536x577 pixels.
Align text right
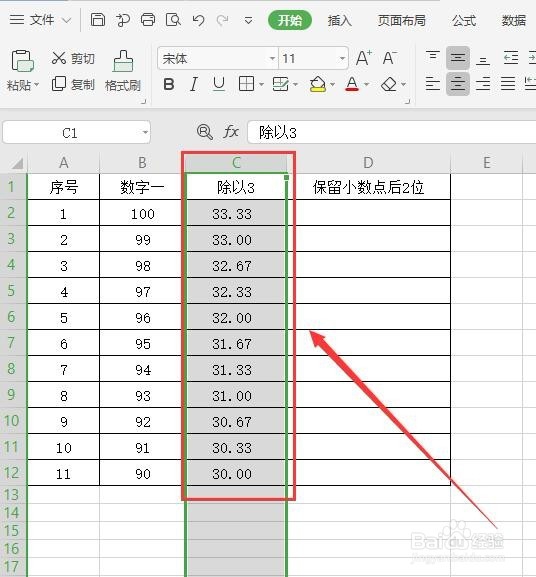click(x=483, y=84)
